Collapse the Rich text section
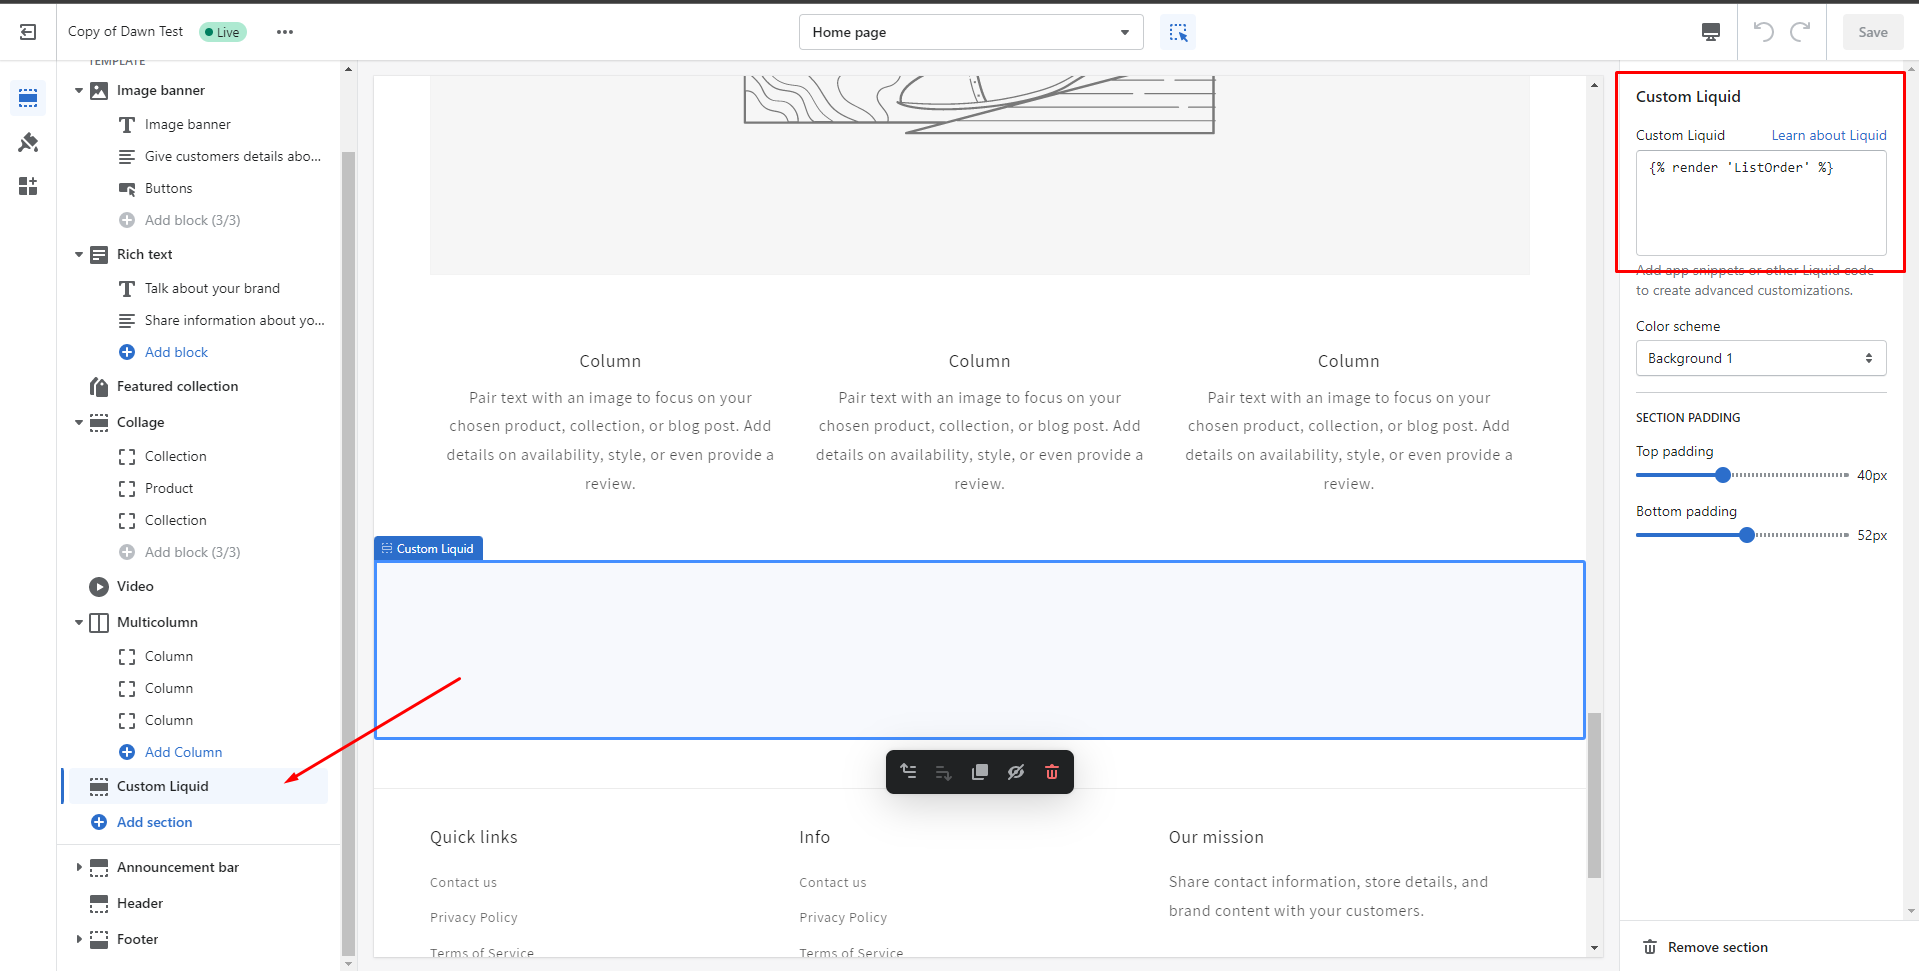1919x971 pixels. point(79,255)
